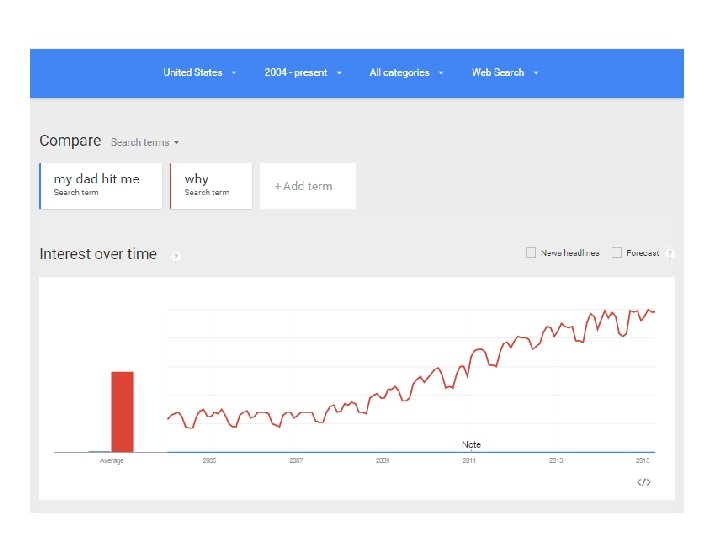Viewport: 720px width, 540px height.
Task: Click the embed code icon below chart
Action: [x=645, y=482]
